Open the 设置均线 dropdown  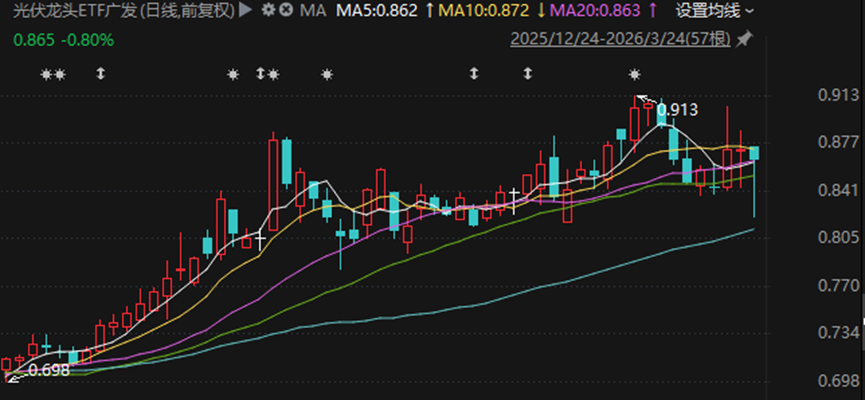pos(714,10)
